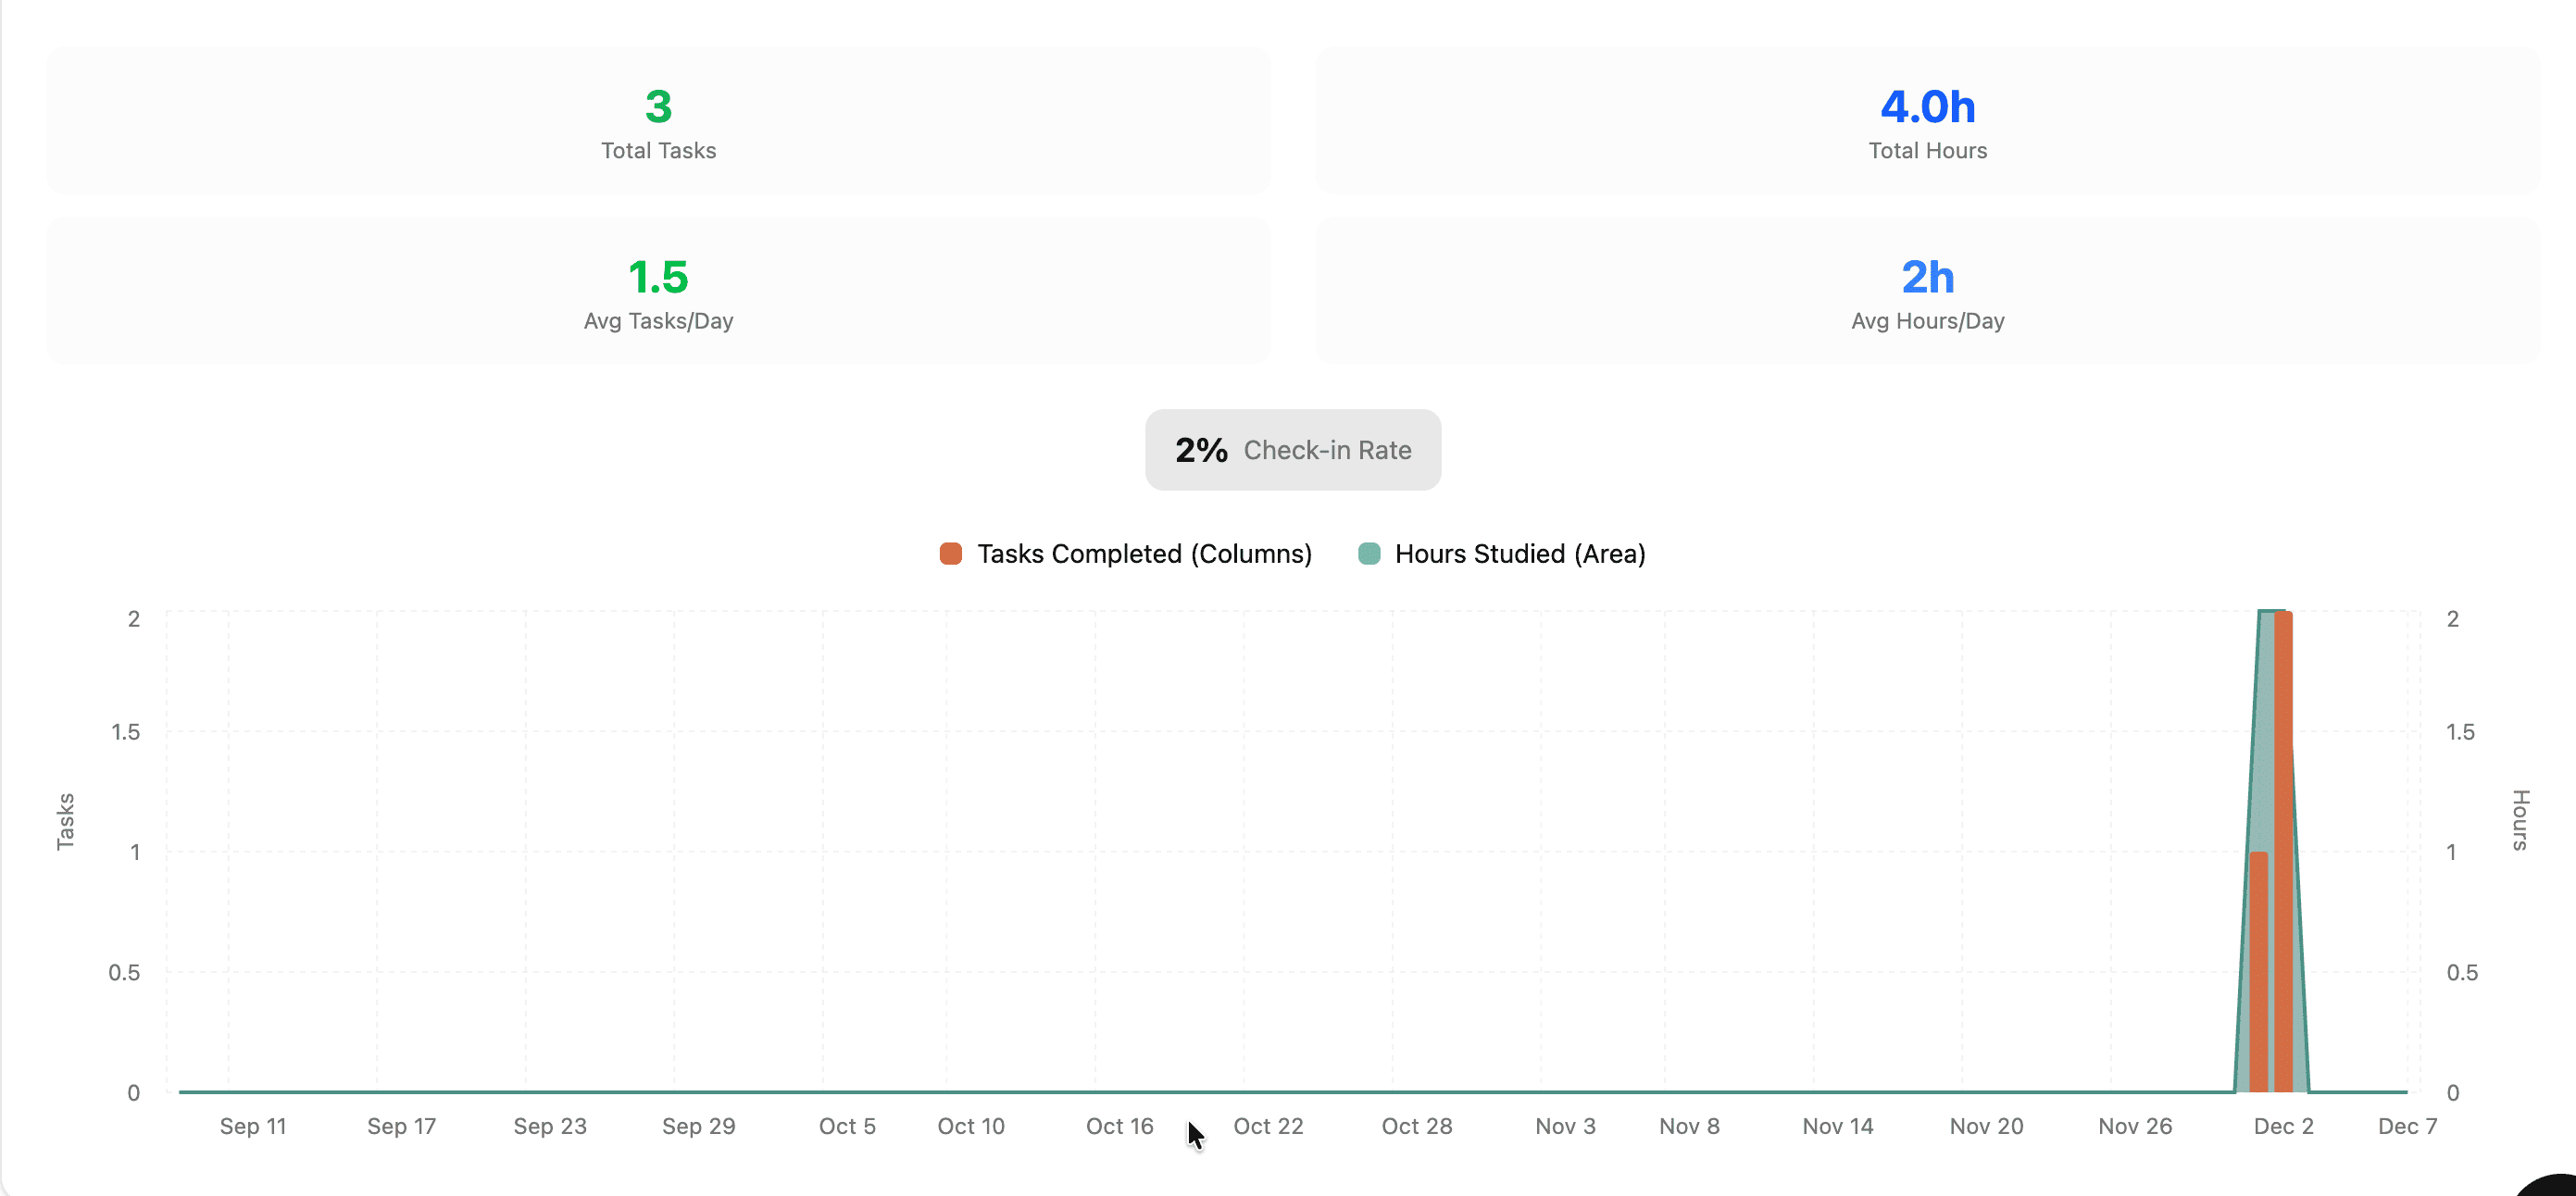The image size is (2576, 1196).
Task: Click the Dec 2 x-axis label
Action: pos(2283,1126)
